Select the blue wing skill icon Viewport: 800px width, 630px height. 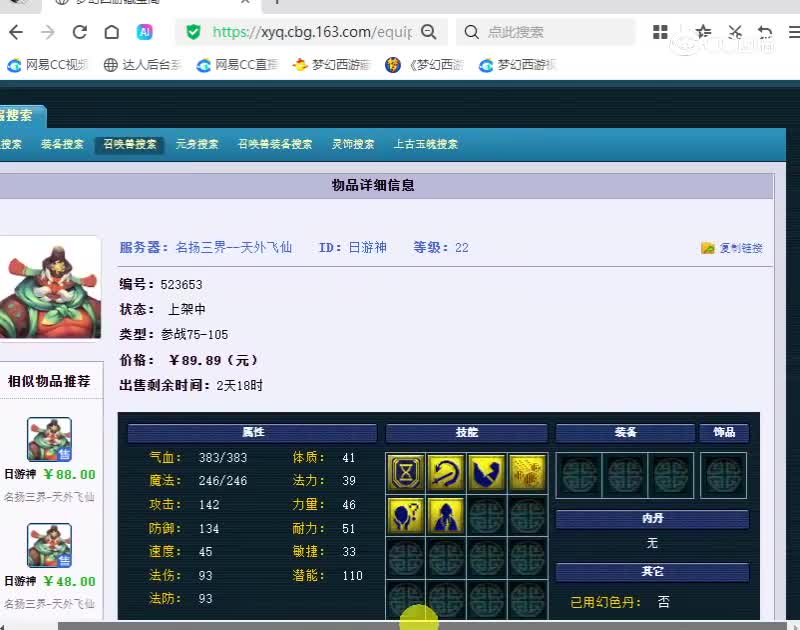click(487, 473)
